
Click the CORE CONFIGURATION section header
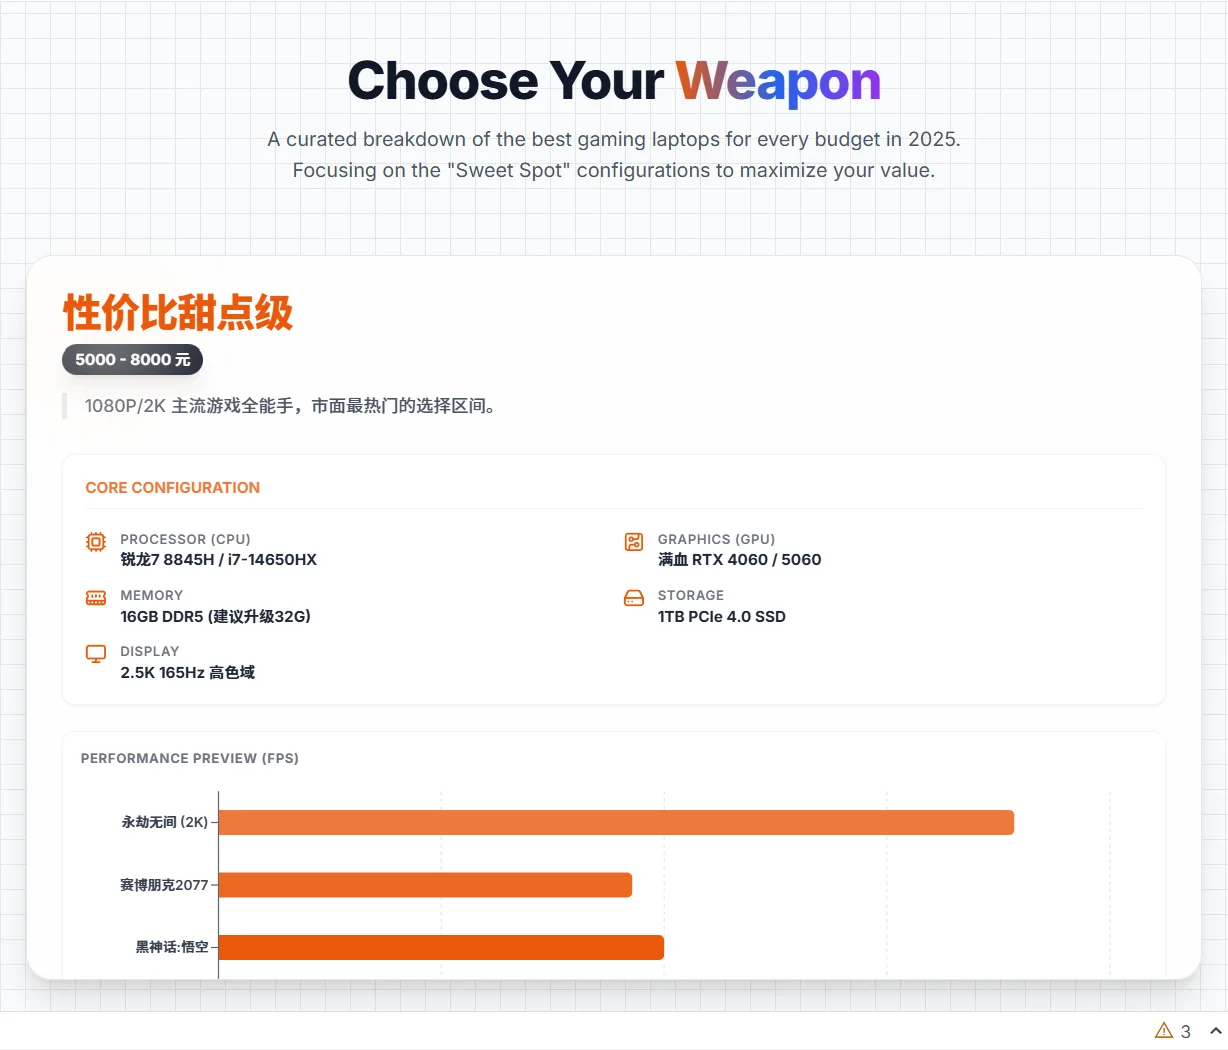[173, 488]
